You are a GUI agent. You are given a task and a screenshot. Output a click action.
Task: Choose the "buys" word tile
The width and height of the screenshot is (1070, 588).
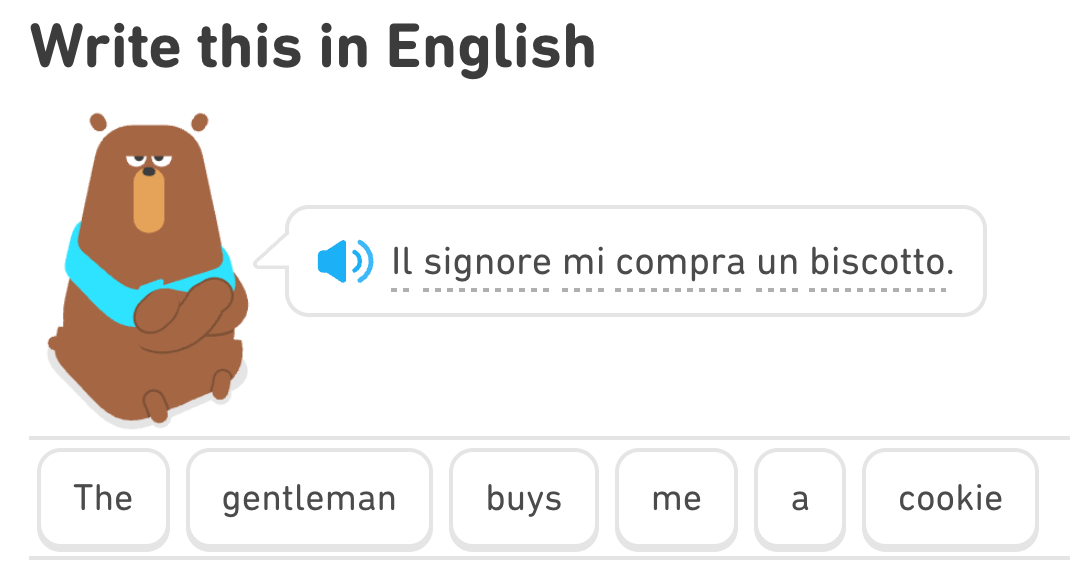coord(524,498)
